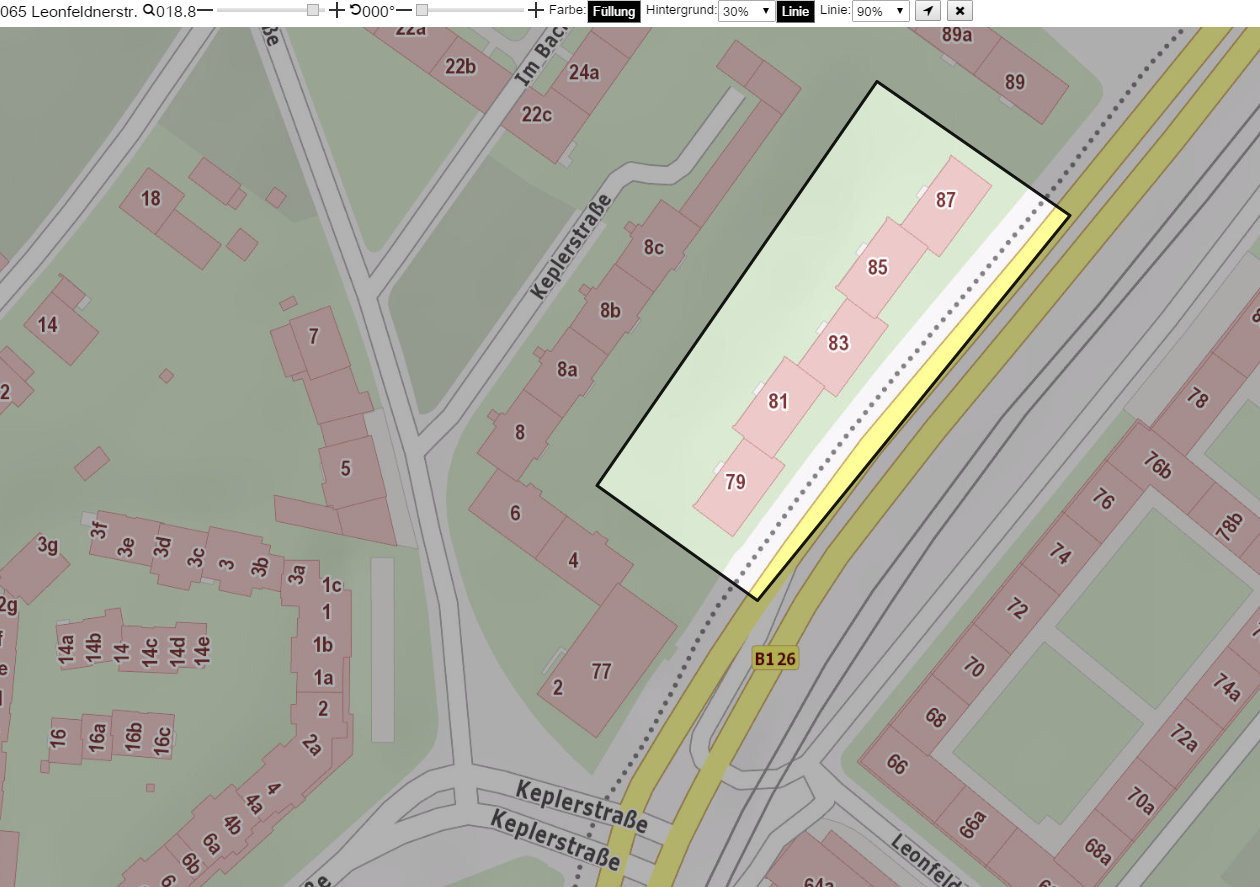
Task: Click the rotation slider handle
Action: click(422, 10)
